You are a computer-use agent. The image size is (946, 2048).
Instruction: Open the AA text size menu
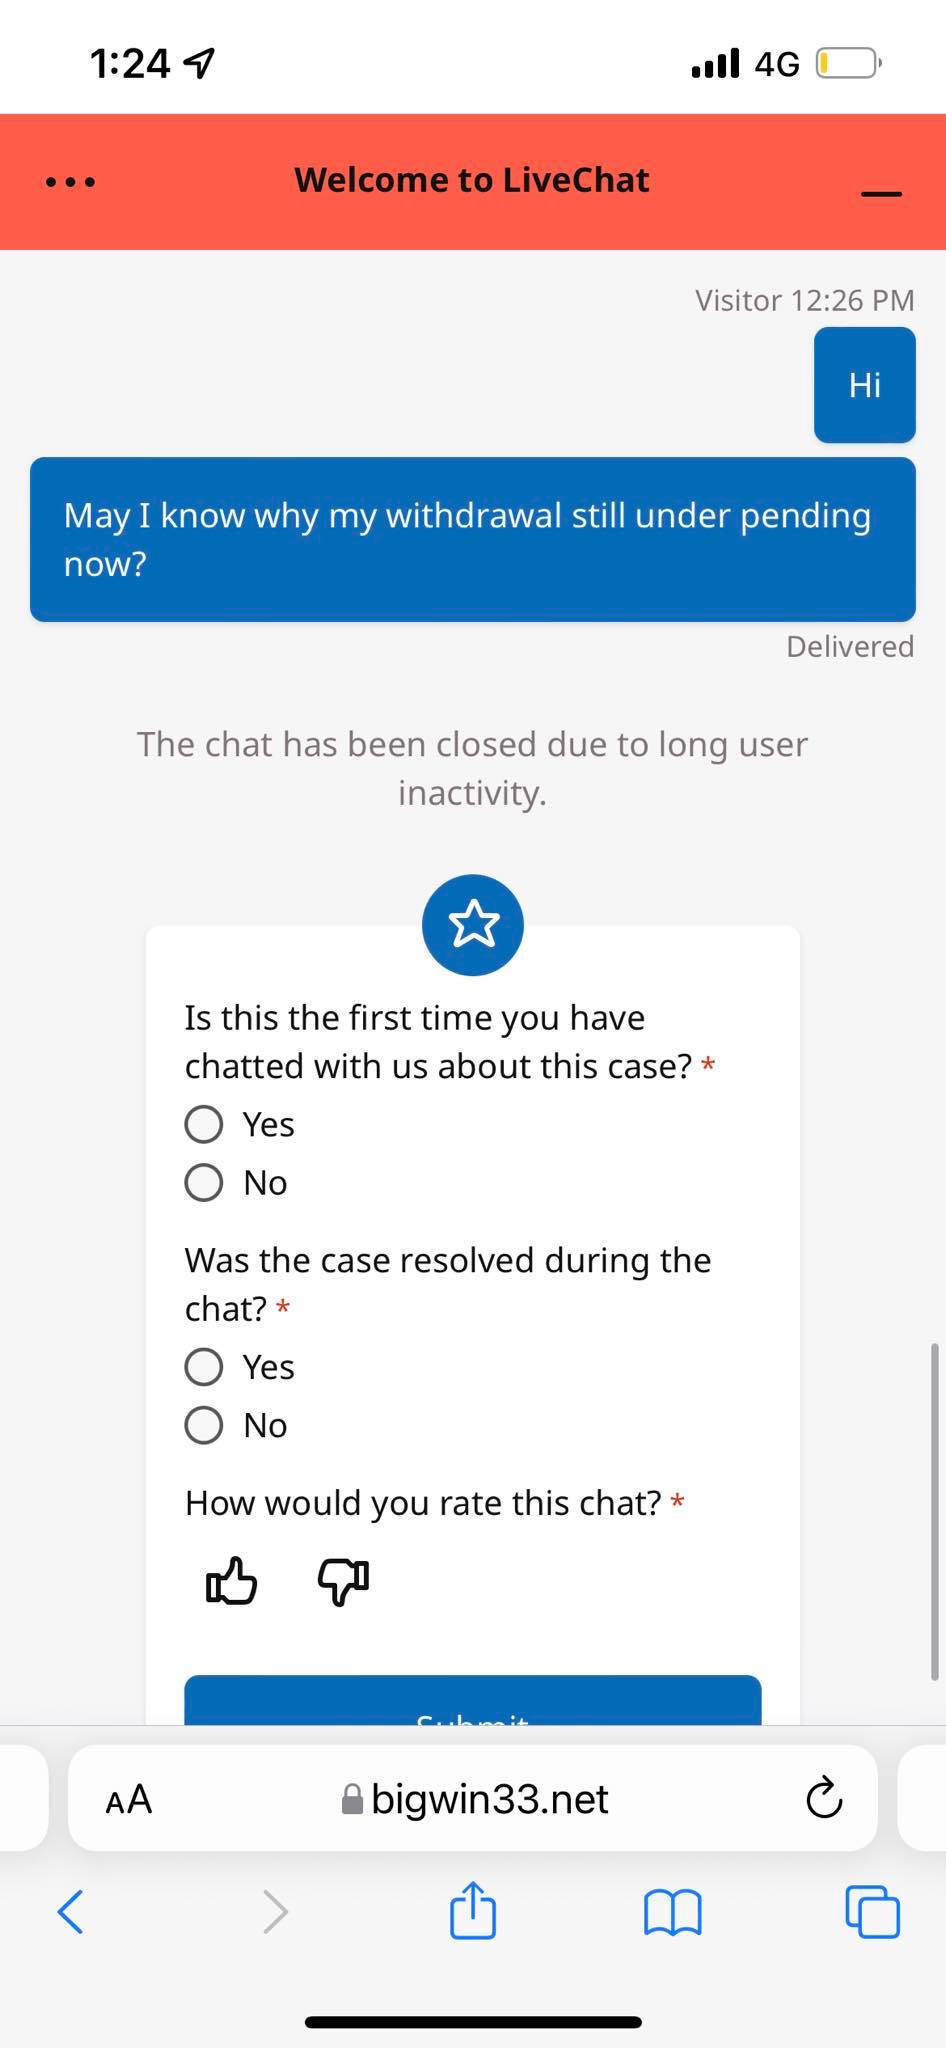point(129,1799)
